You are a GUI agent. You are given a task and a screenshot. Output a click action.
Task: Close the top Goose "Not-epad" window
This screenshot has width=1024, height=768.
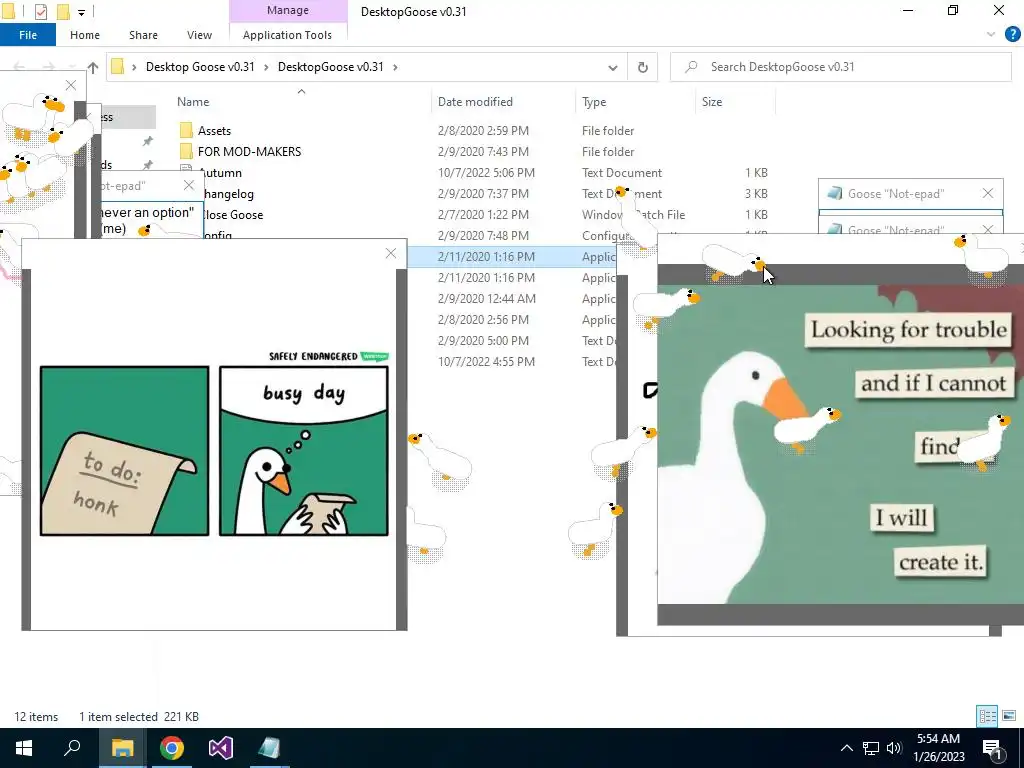987,193
